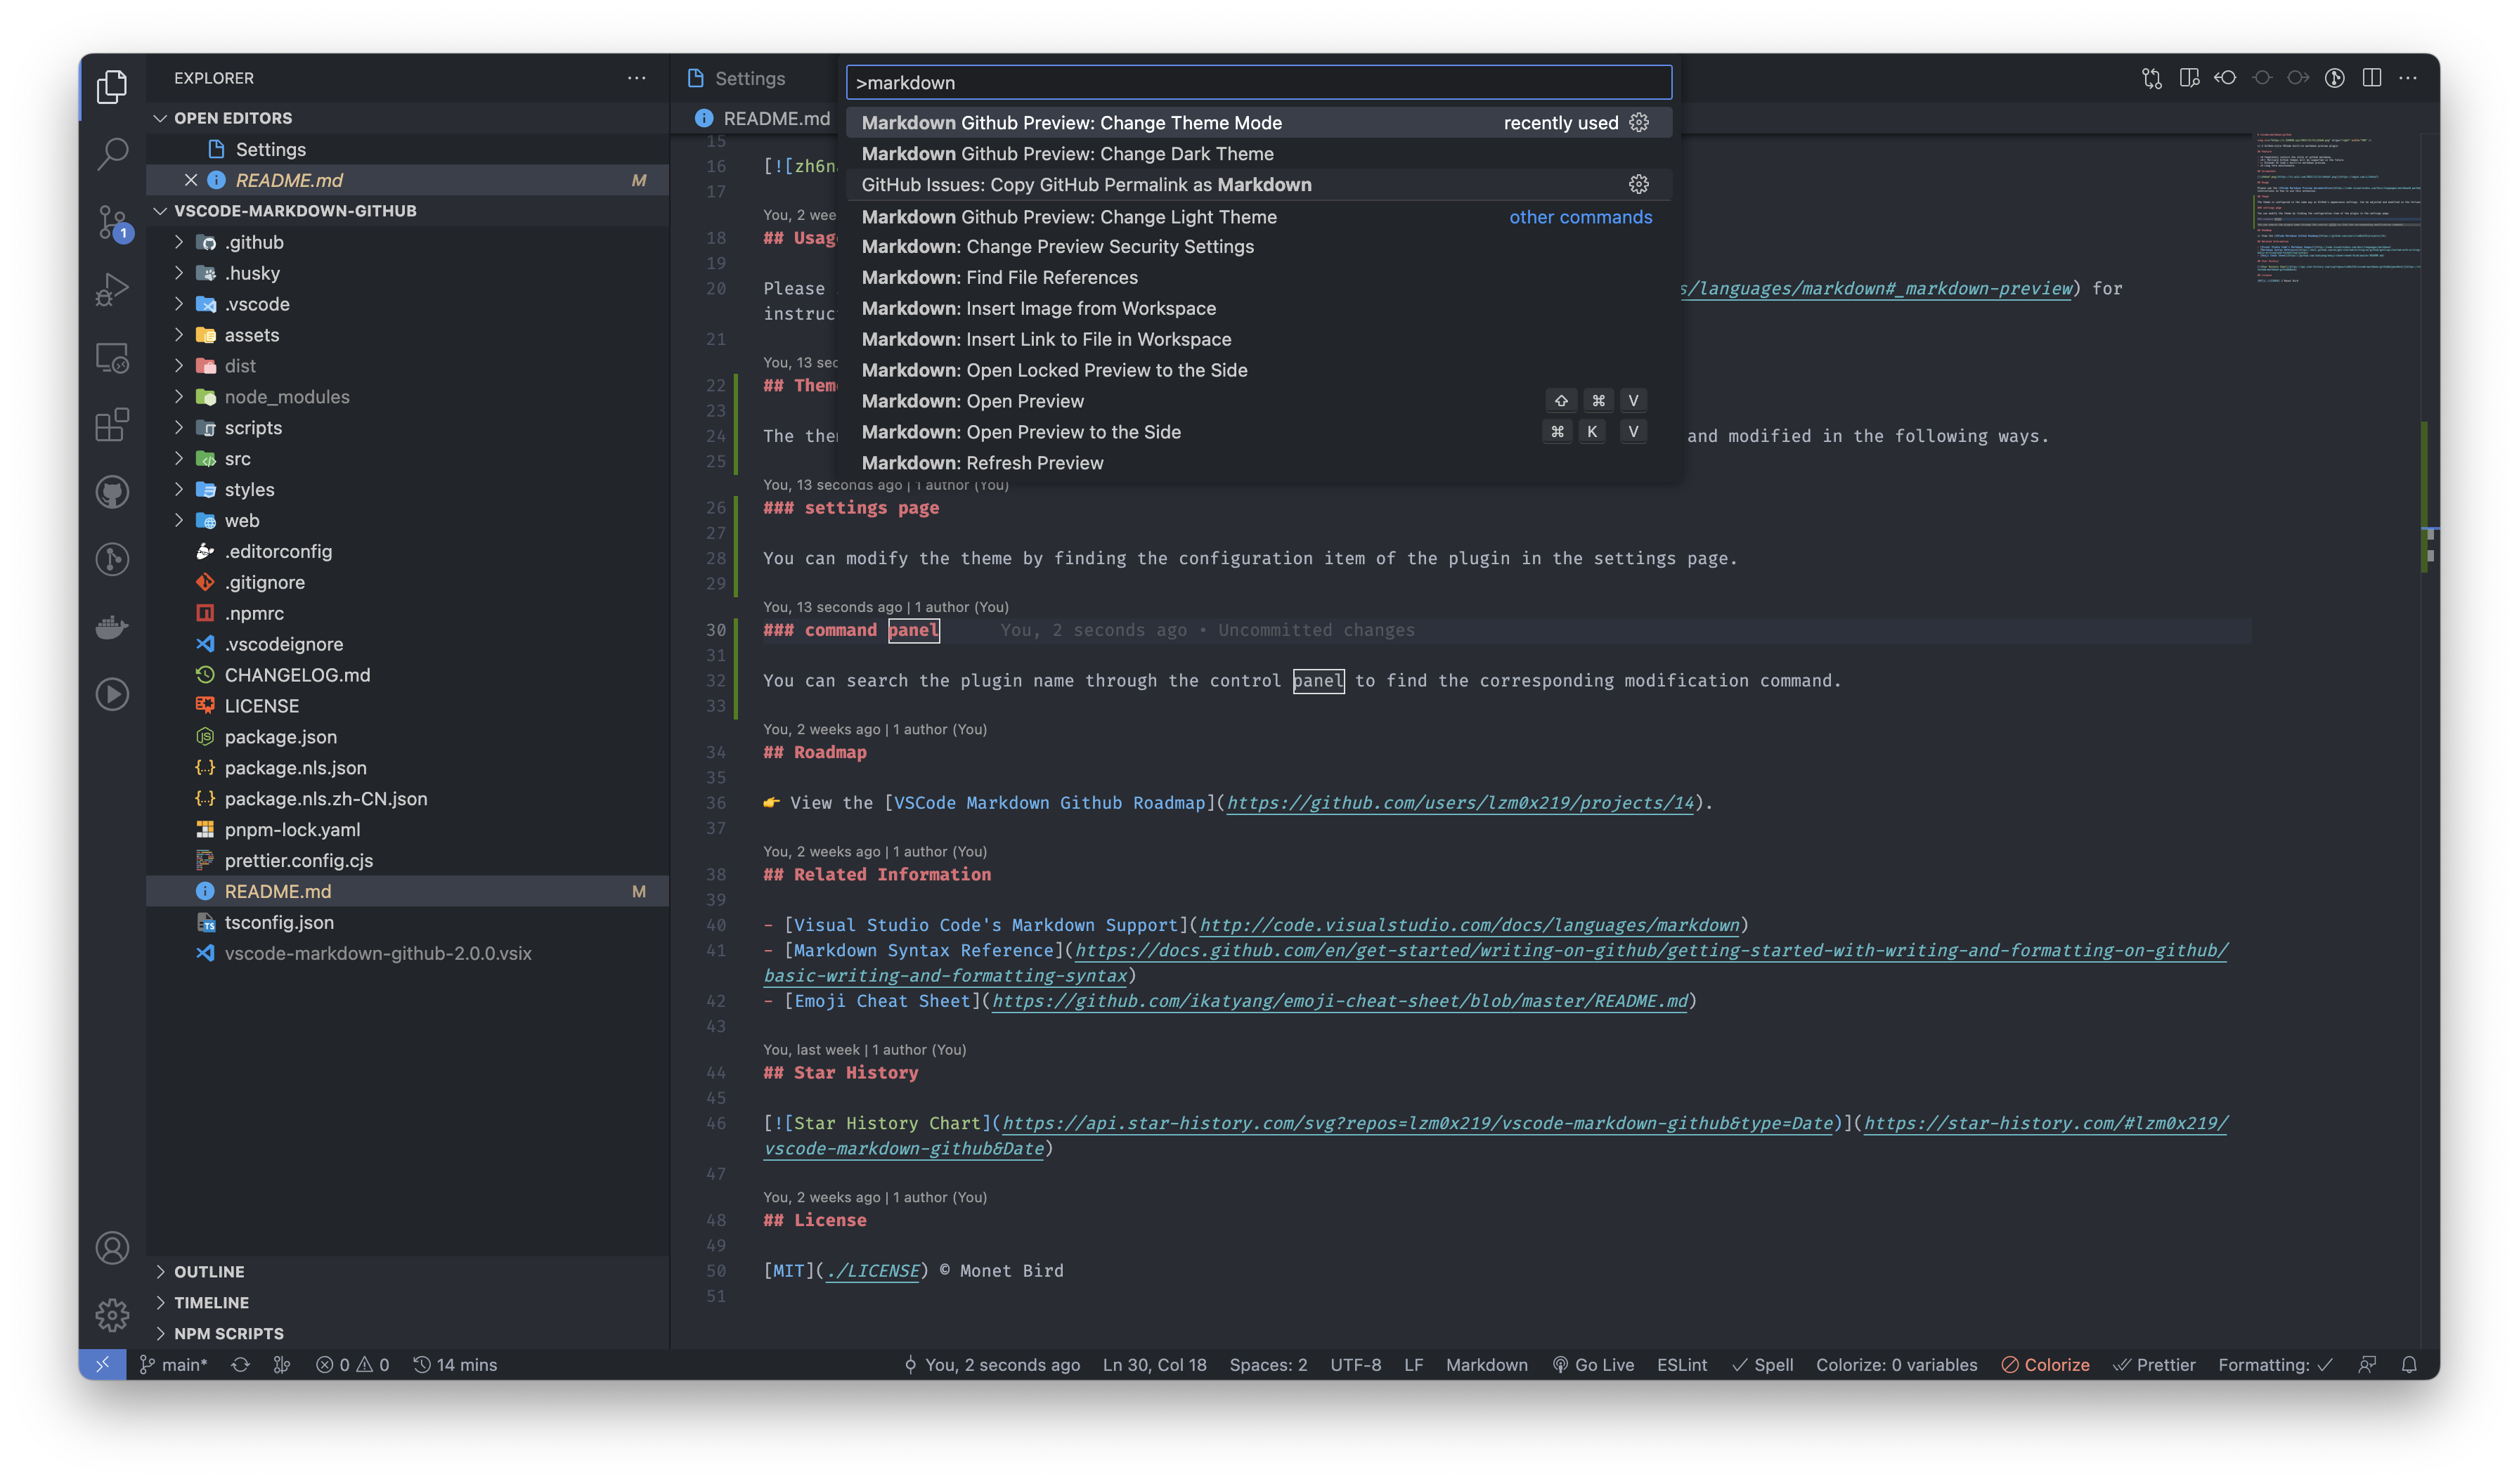Image resolution: width=2519 pixels, height=1484 pixels.
Task: Open the Extensions view from the activity bar
Action: (112, 424)
